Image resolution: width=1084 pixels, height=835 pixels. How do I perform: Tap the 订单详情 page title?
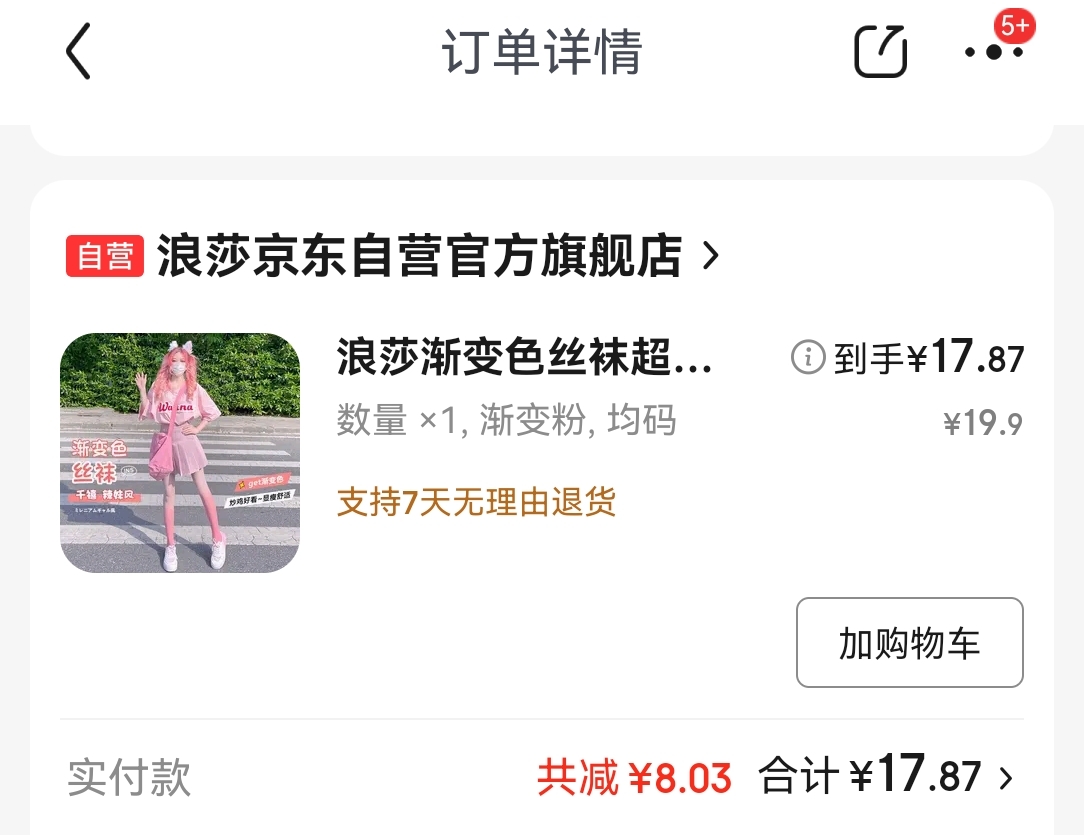coord(542,52)
